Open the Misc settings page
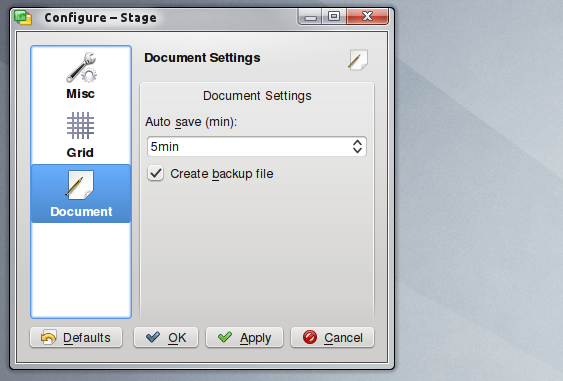 (81, 76)
